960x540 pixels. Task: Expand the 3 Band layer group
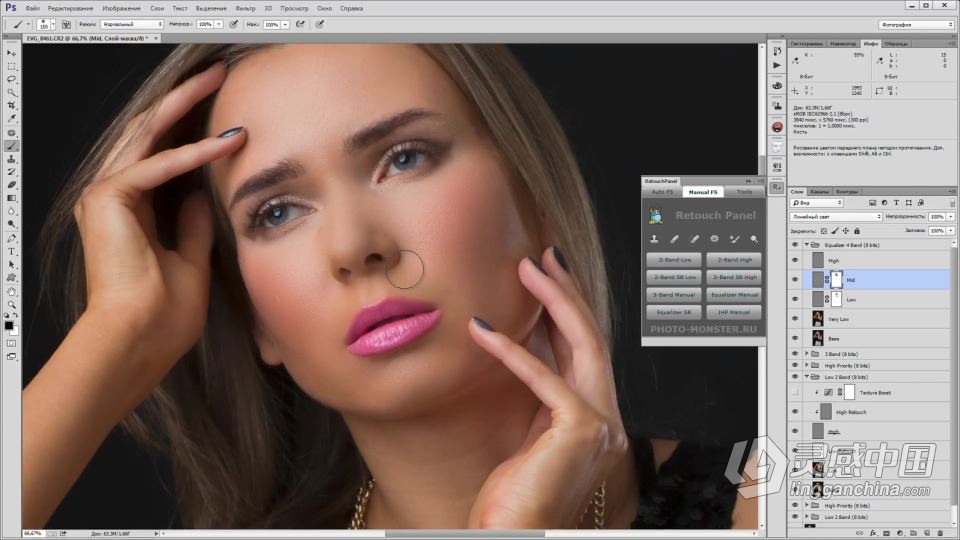807,353
